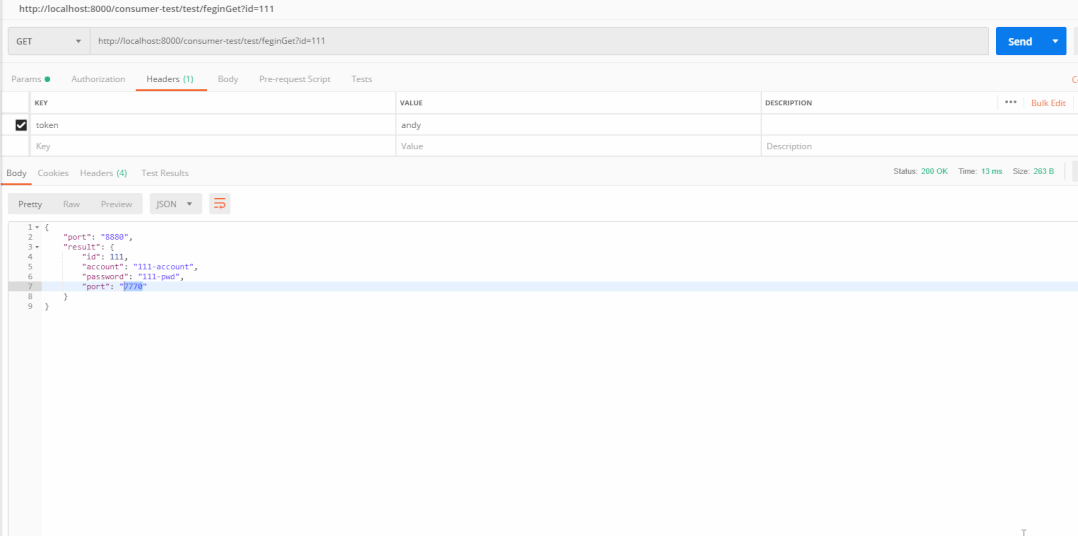Image resolution: width=1078 pixels, height=536 pixels.
Task: Open the Tests tab
Action: pos(362,79)
